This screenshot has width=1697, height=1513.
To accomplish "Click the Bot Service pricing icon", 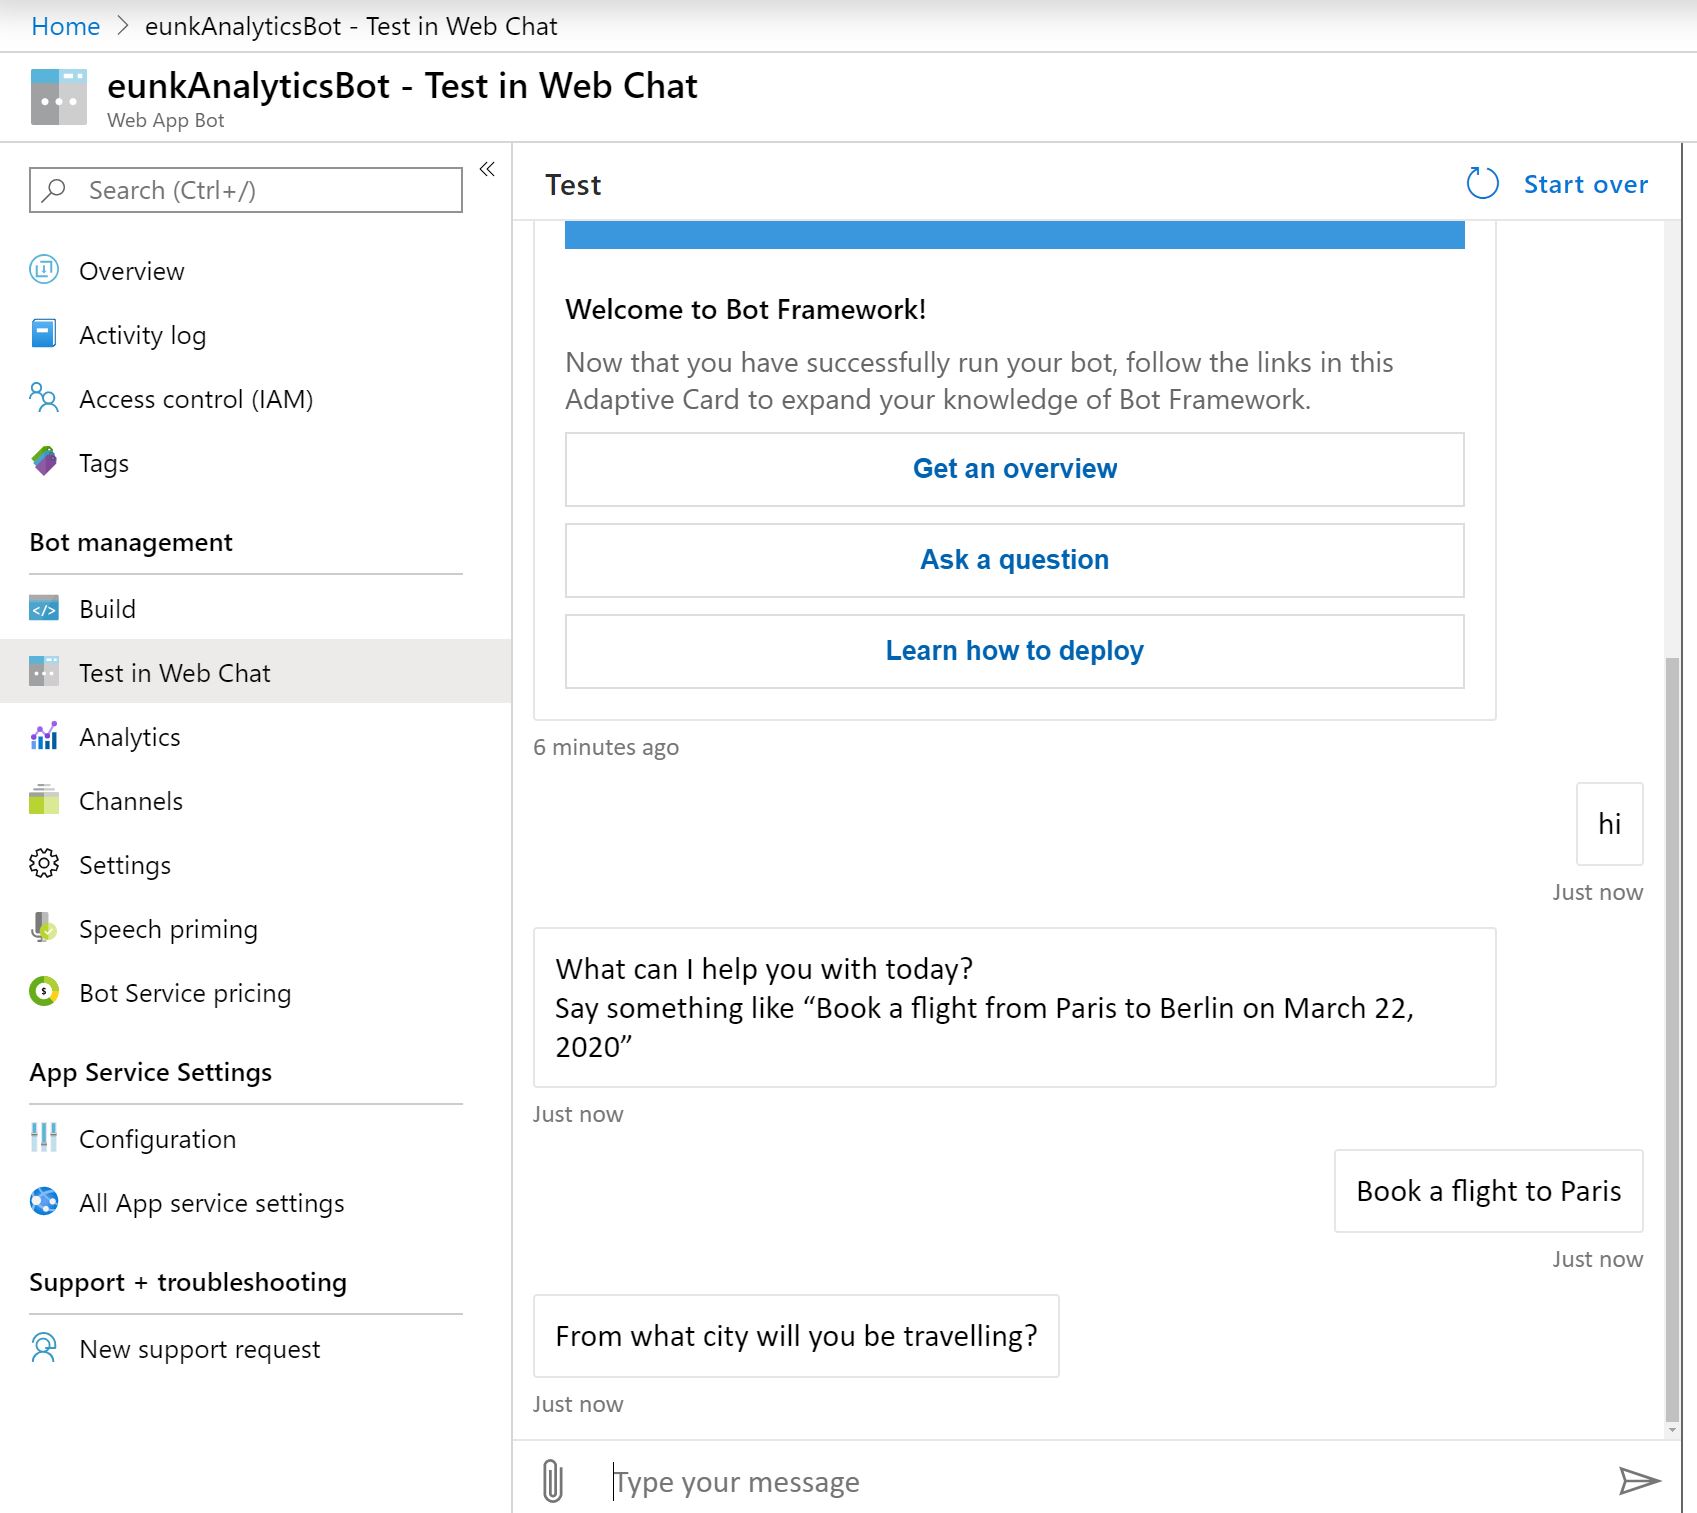I will (44, 992).
